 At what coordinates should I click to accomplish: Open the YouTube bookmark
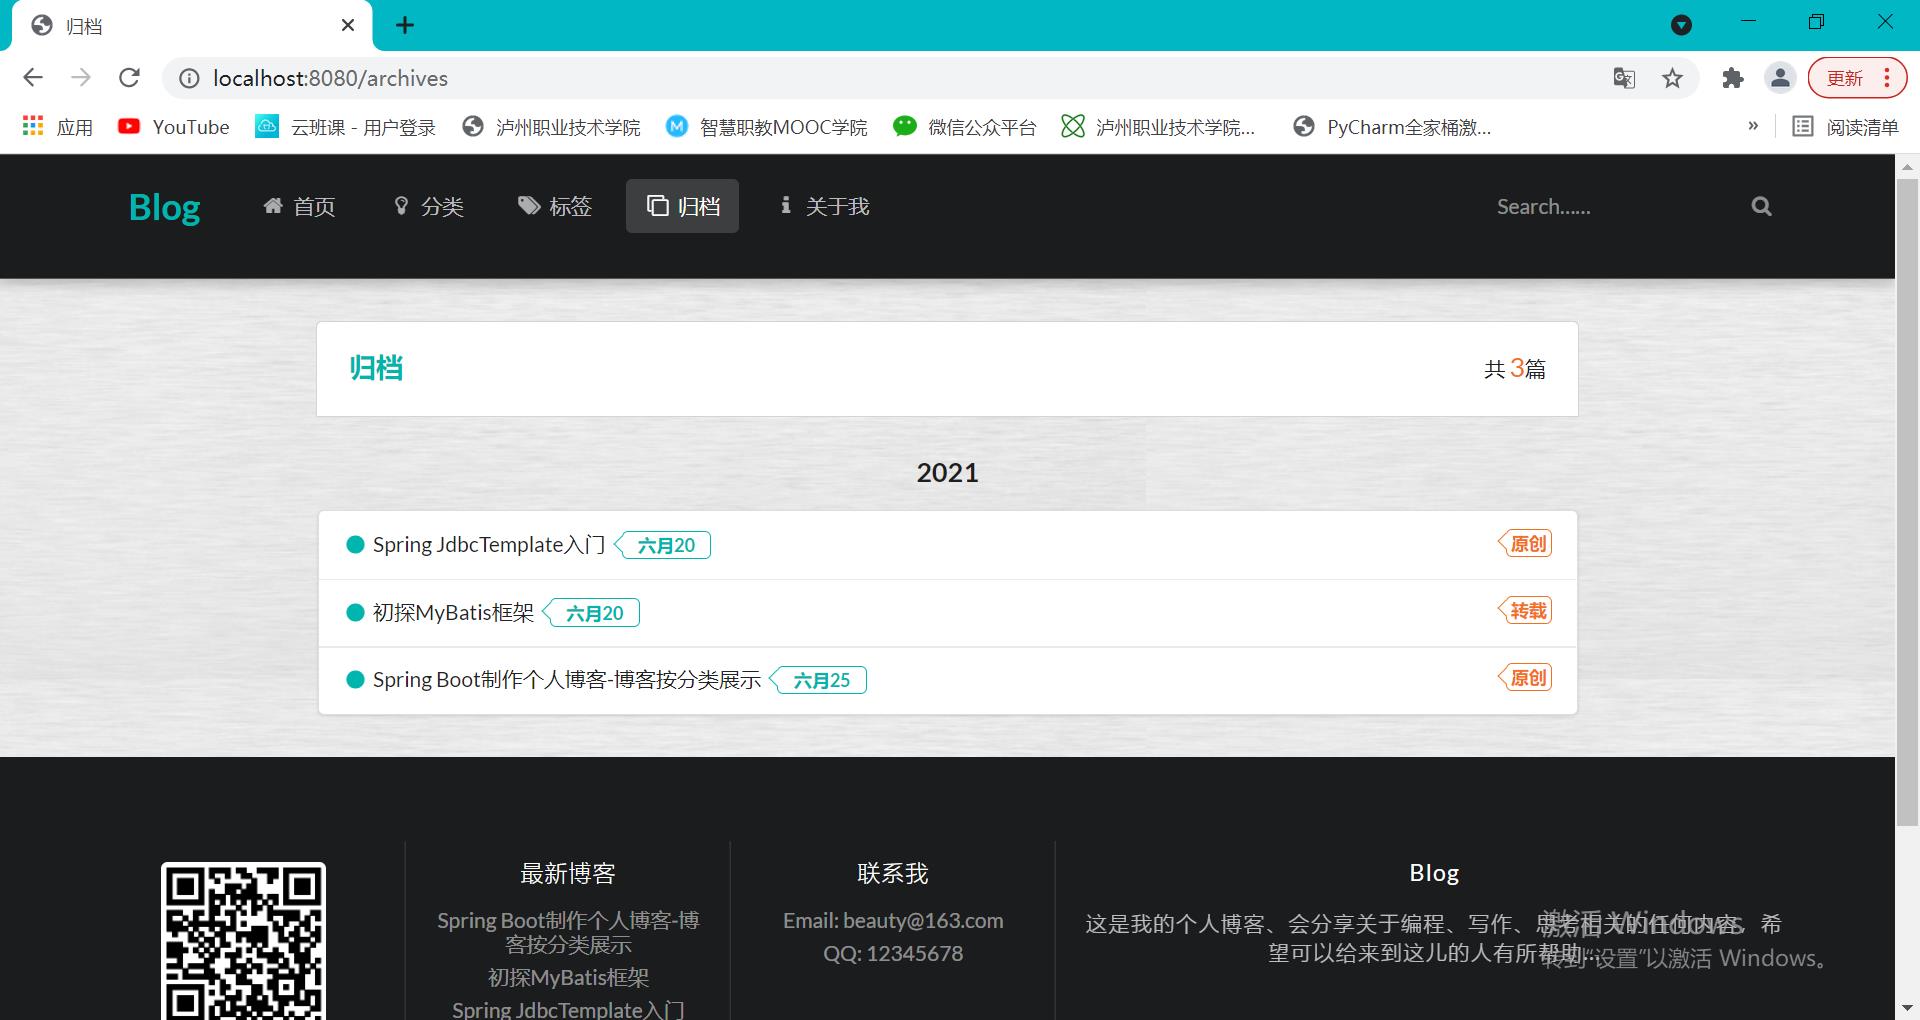(x=174, y=127)
